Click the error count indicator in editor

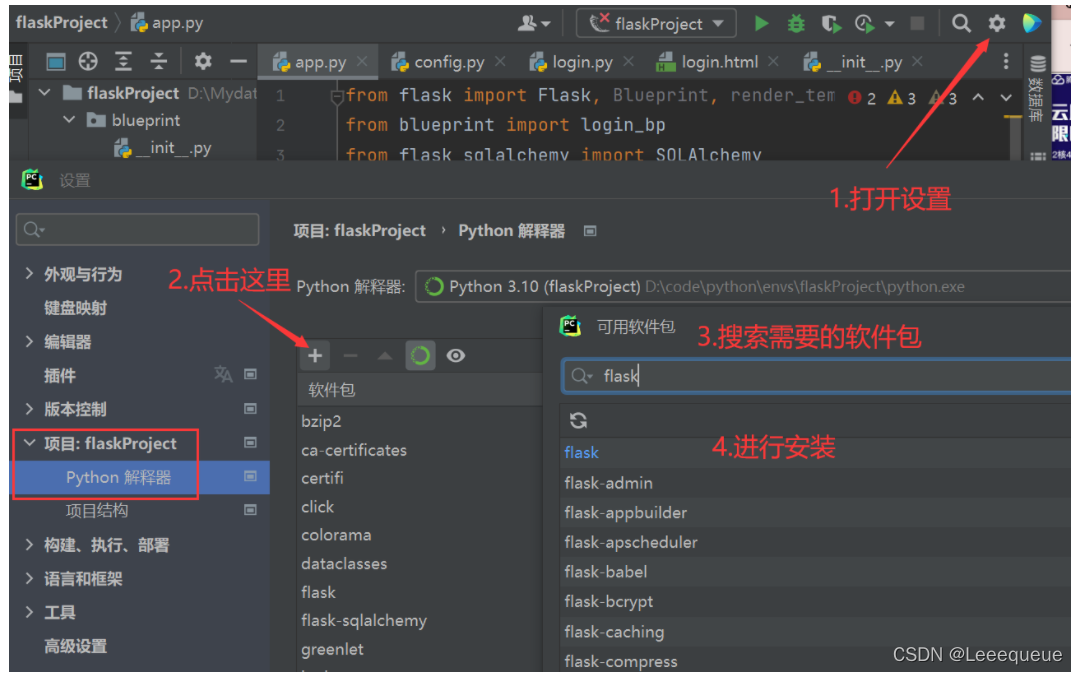(862, 98)
